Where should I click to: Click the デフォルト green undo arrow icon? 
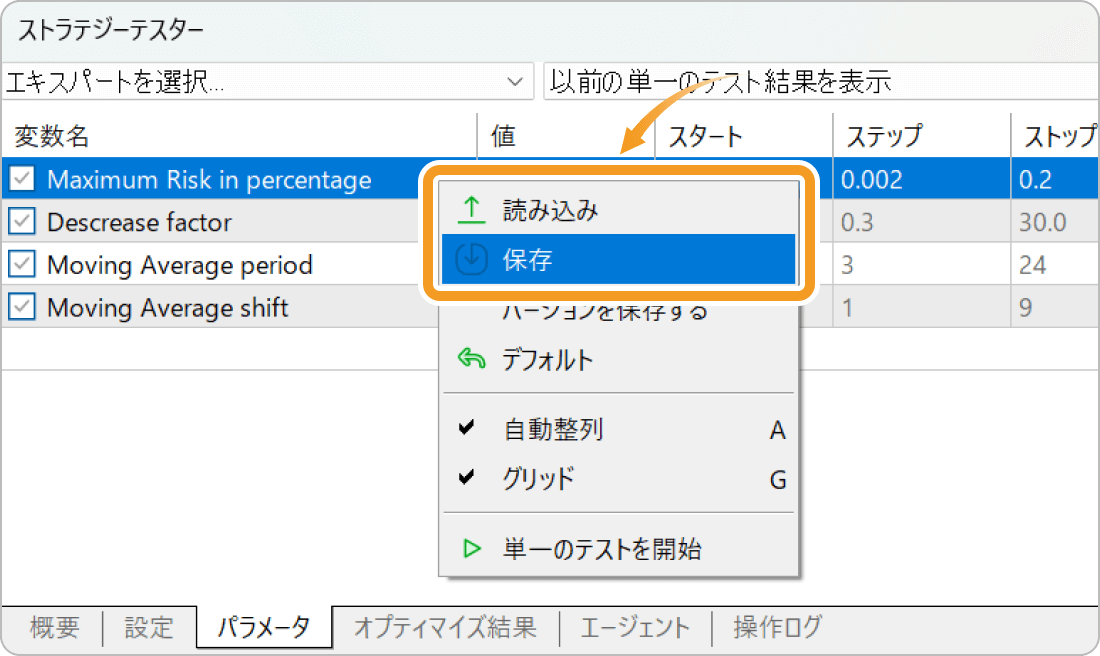click(472, 360)
